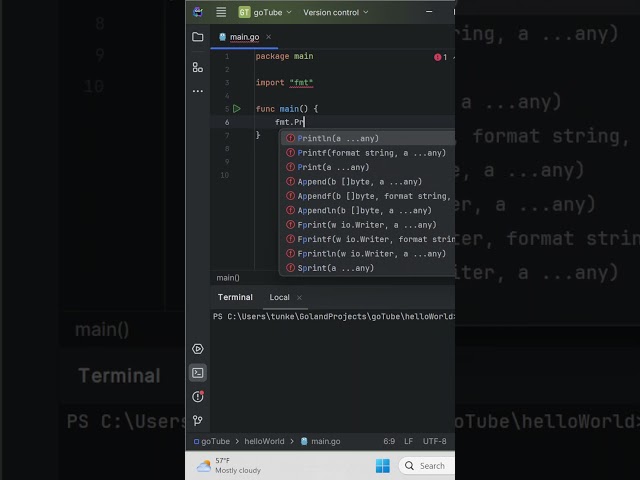The width and height of the screenshot is (640, 480).
Task: Choose Fprintln(w io.Writer, a ...any) suggestion
Action: (x=368, y=254)
